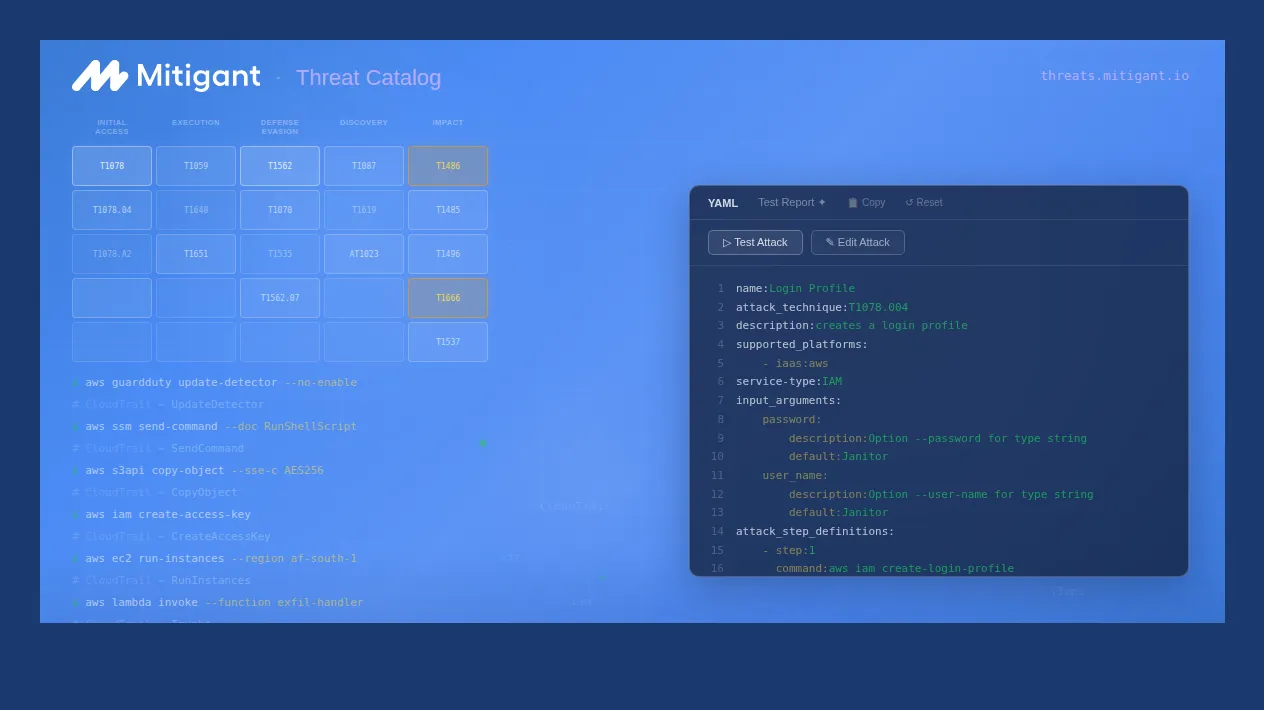
Task: Select technique tile T1562
Action: pyautogui.click(x=280, y=166)
